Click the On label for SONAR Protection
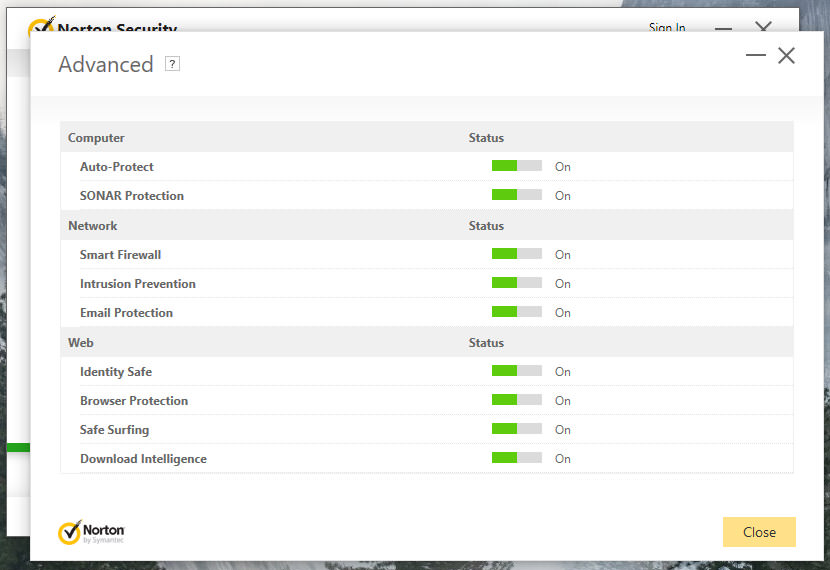Image resolution: width=830 pixels, height=570 pixels. (x=563, y=196)
